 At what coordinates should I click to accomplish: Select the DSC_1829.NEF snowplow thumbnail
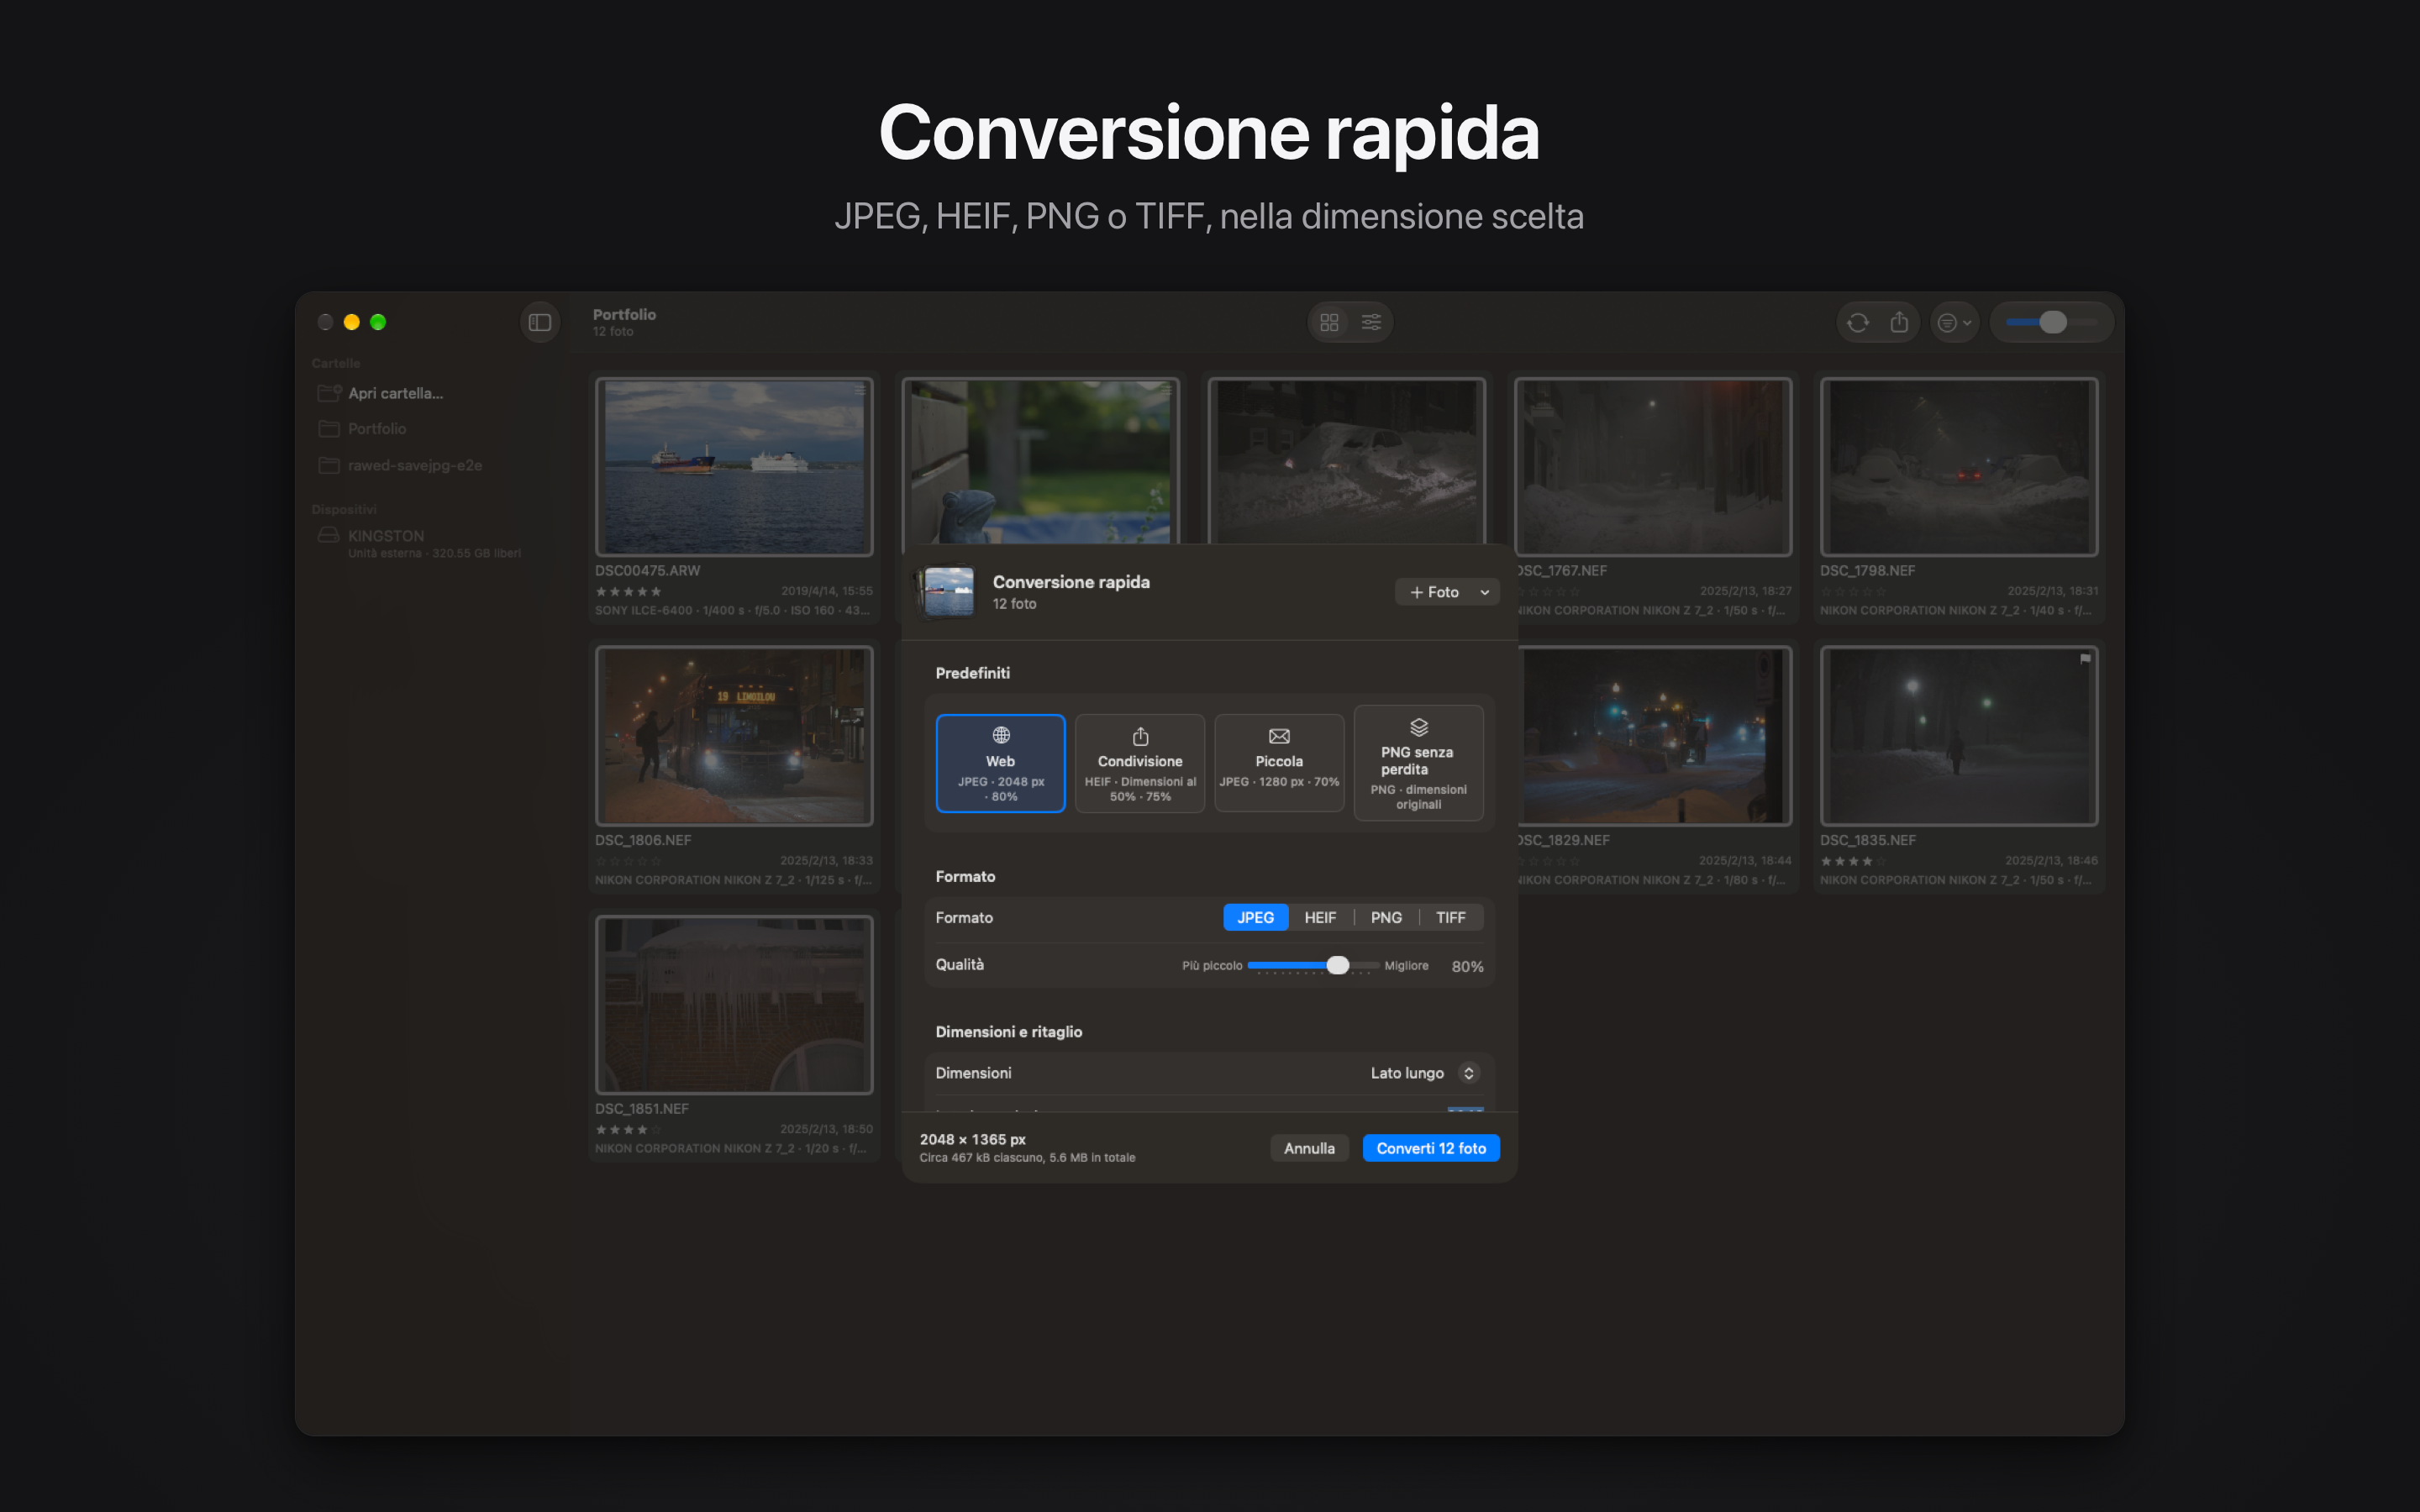pyautogui.click(x=1654, y=735)
